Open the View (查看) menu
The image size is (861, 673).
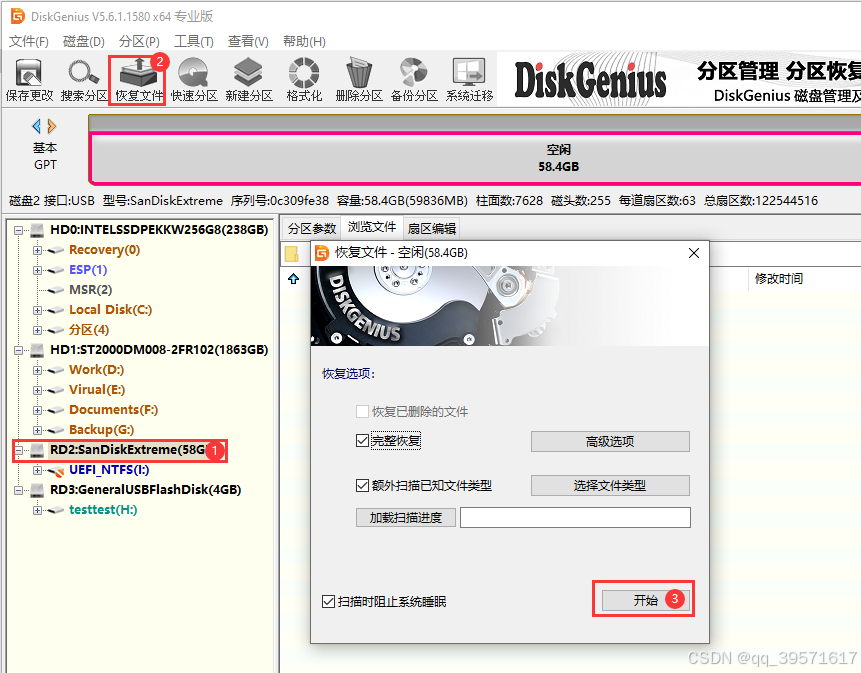click(248, 42)
